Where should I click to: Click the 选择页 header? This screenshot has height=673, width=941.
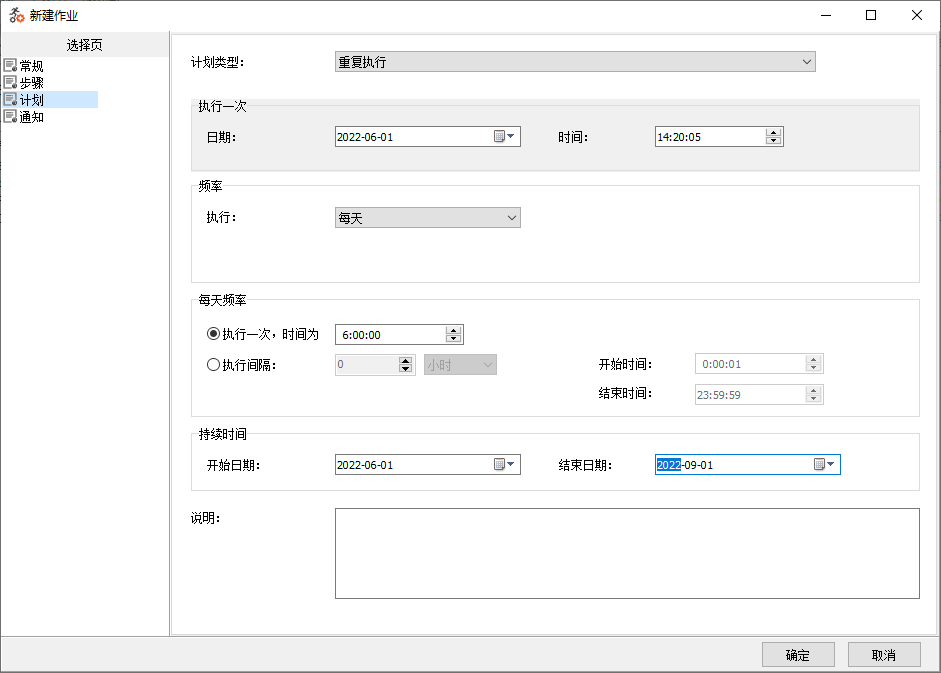(x=85, y=45)
